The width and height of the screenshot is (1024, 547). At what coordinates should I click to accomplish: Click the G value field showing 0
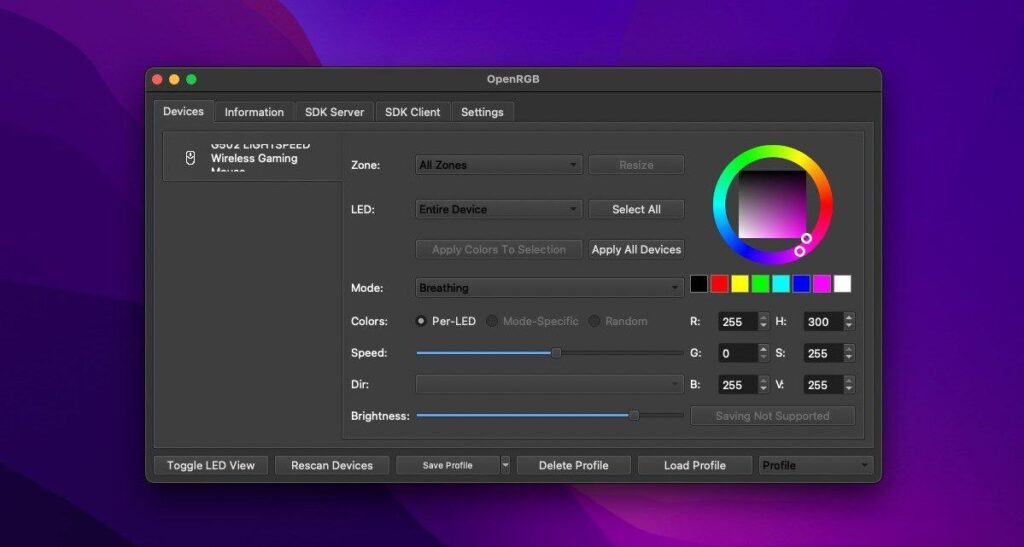pyautogui.click(x=738, y=353)
